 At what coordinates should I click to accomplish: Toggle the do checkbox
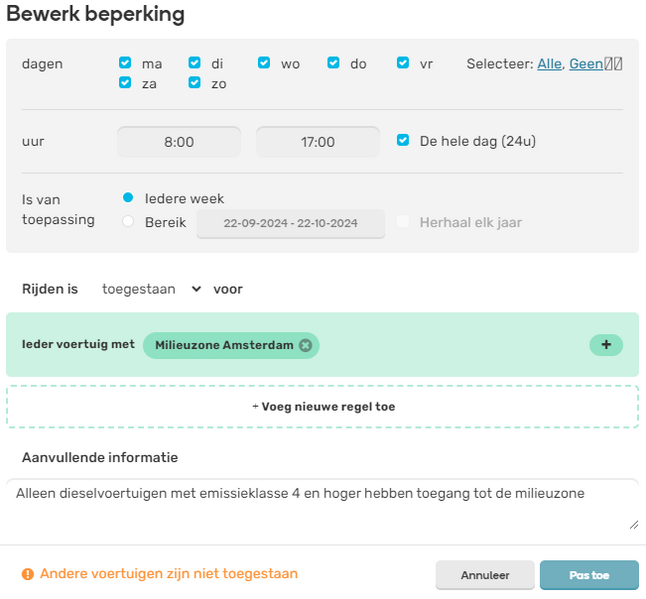(334, 63)
